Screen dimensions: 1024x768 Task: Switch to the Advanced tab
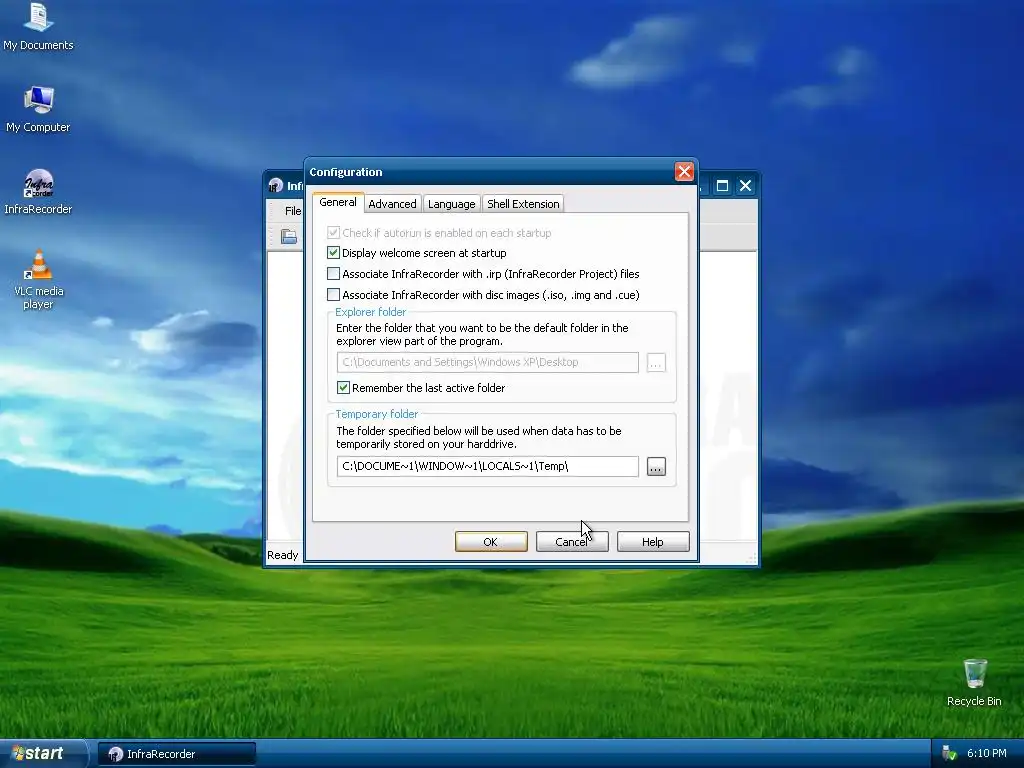[392, 204]
